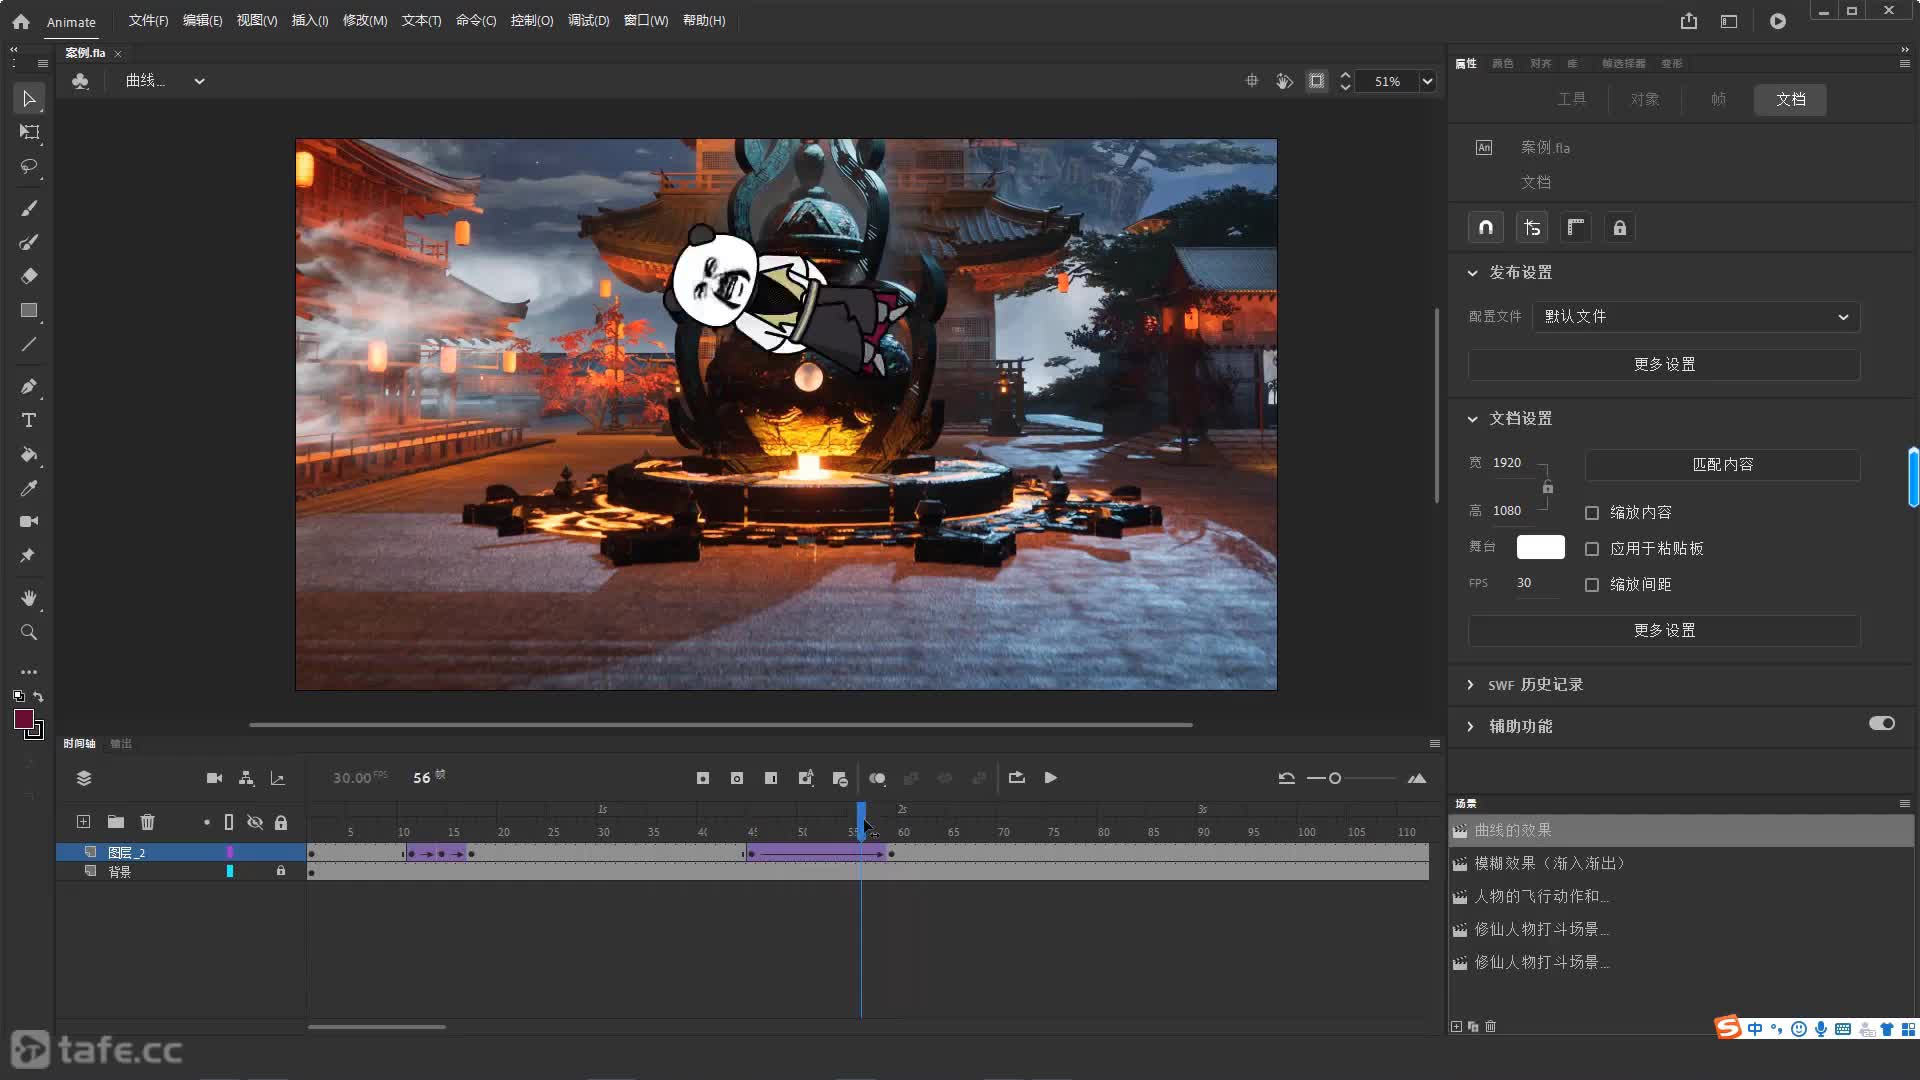
Task: Collapse the 发布设置 section
Action: coord(1472,273)
